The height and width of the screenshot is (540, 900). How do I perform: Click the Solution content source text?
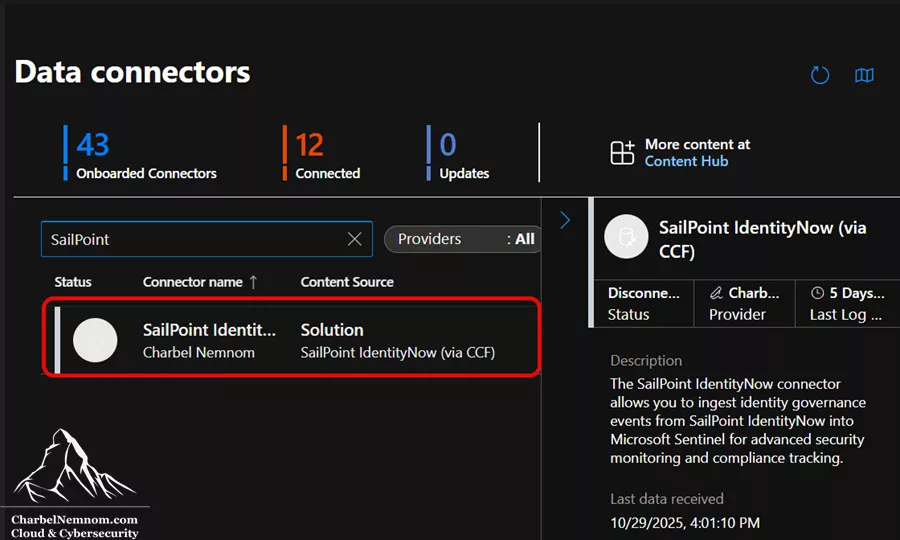332,330
